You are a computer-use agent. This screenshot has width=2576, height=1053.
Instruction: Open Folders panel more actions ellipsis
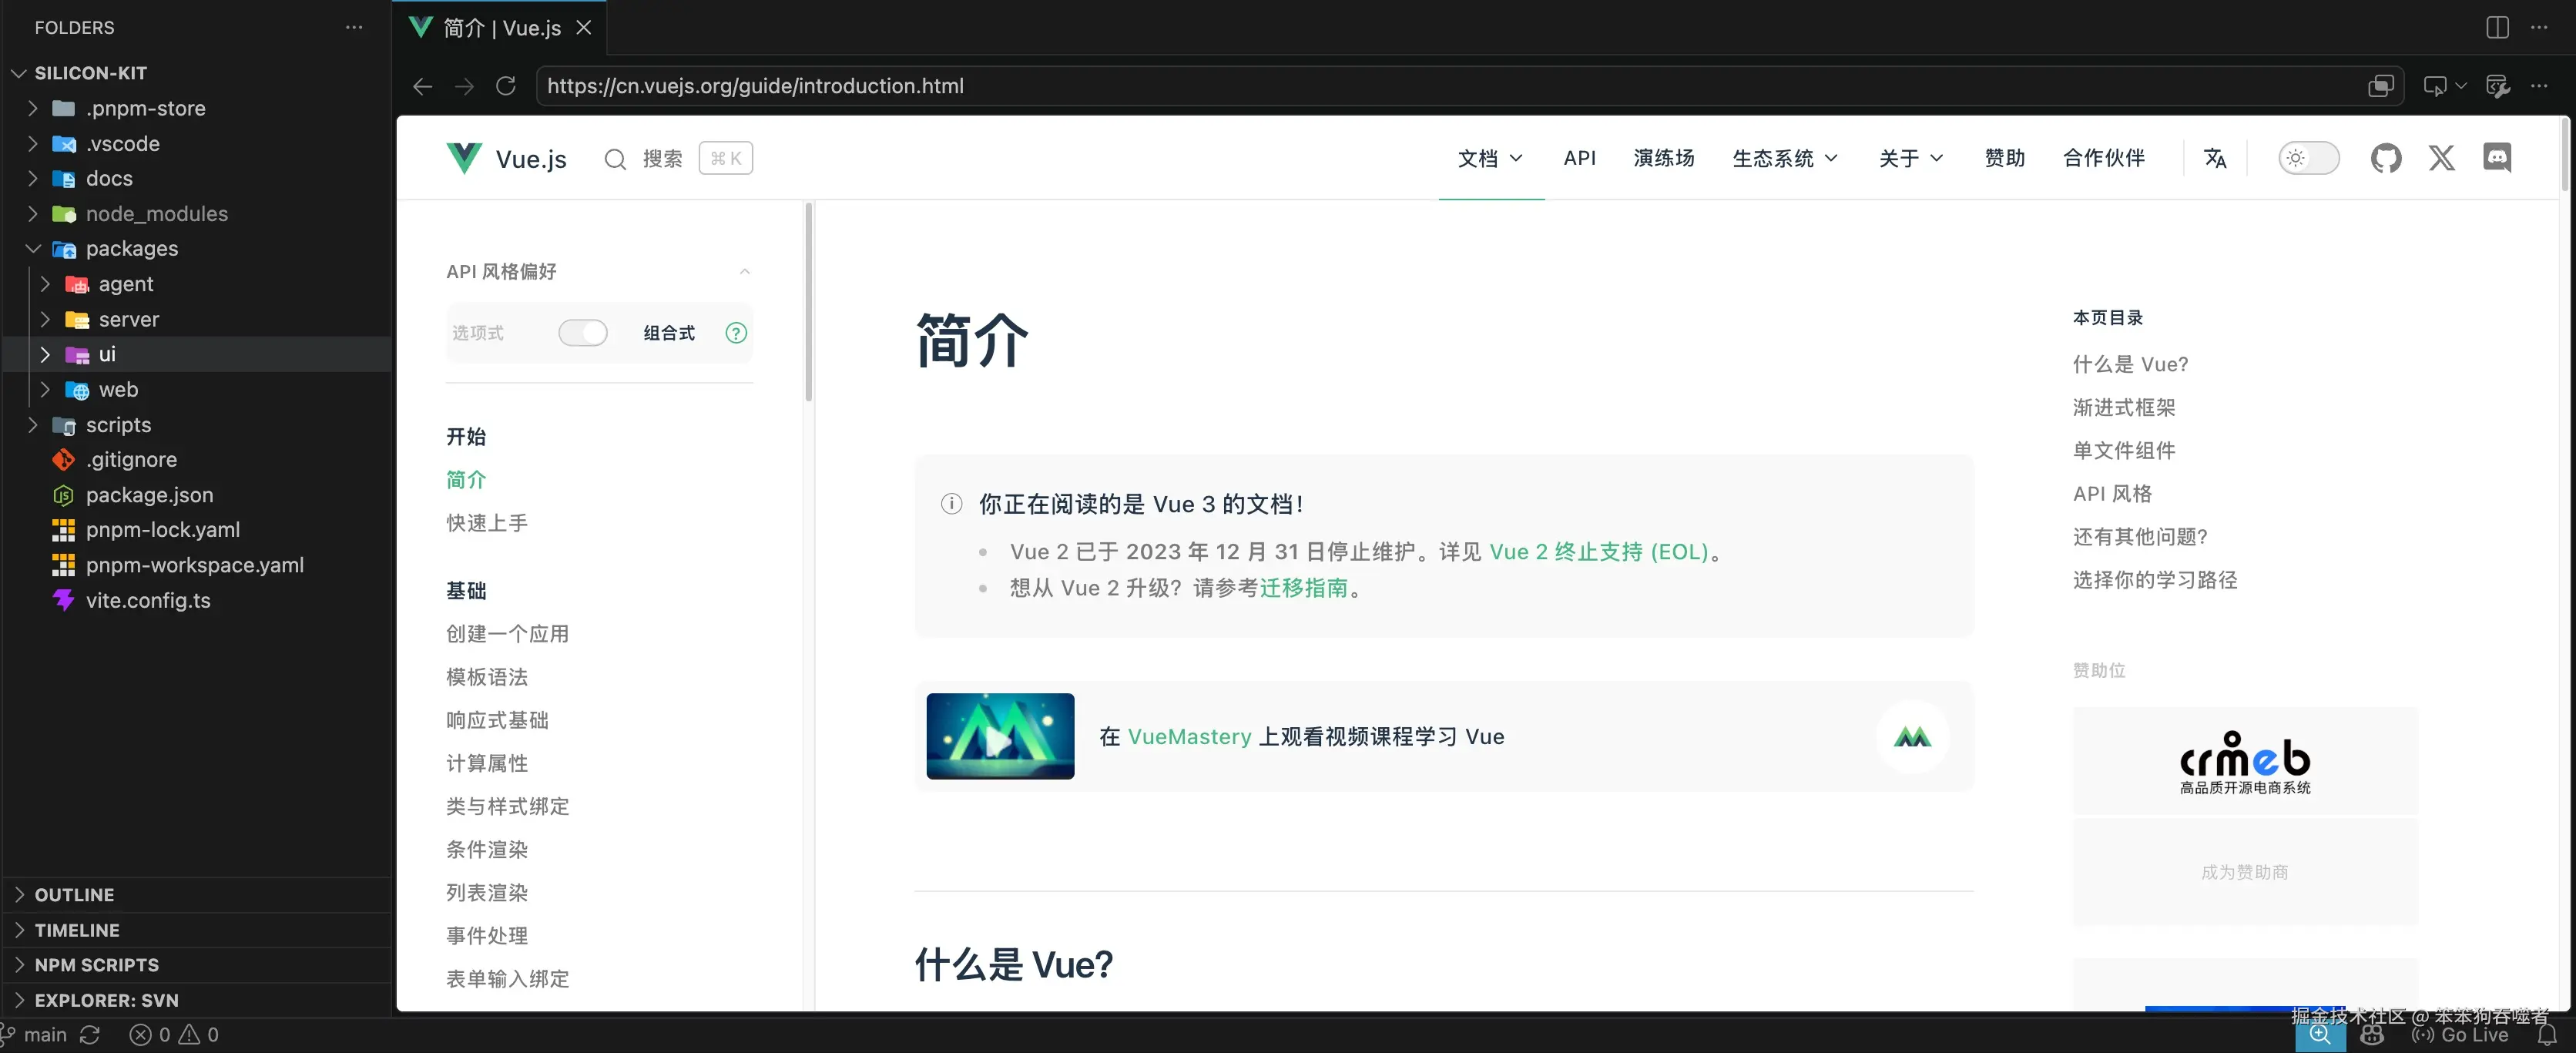tap(354, 27)
